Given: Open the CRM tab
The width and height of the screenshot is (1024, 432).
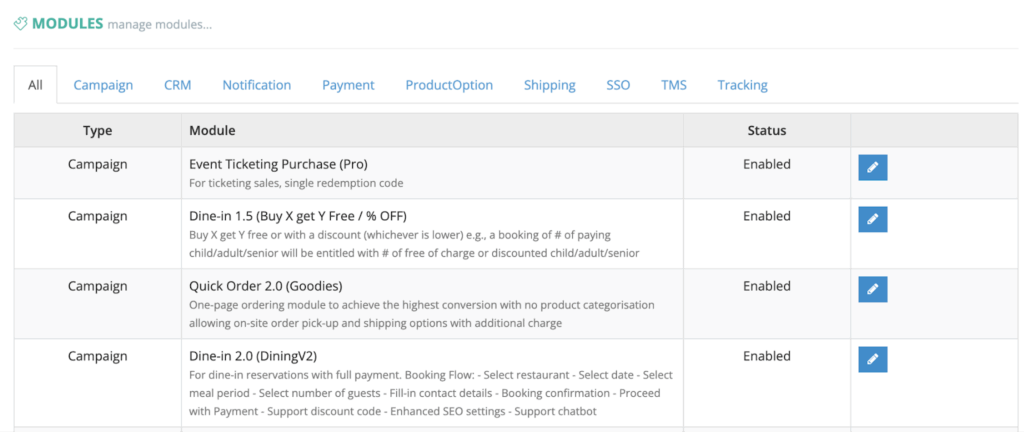Looking at the screenshot, I should (x=177, y=85).
